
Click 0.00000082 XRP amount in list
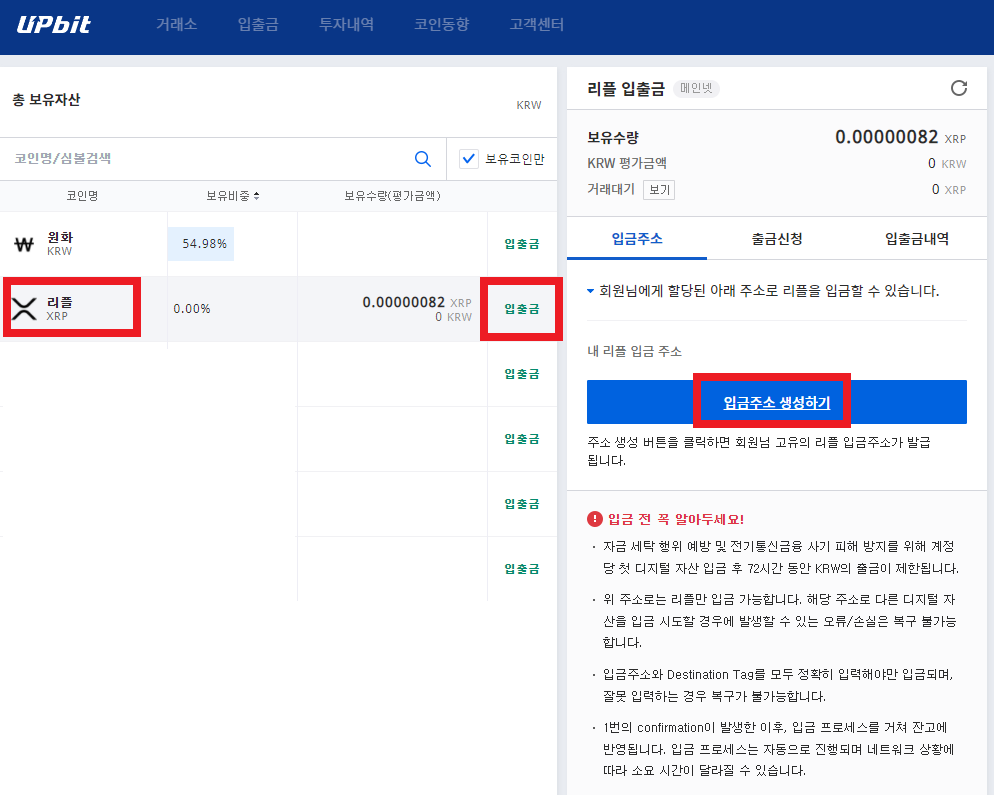click(416, 302)
